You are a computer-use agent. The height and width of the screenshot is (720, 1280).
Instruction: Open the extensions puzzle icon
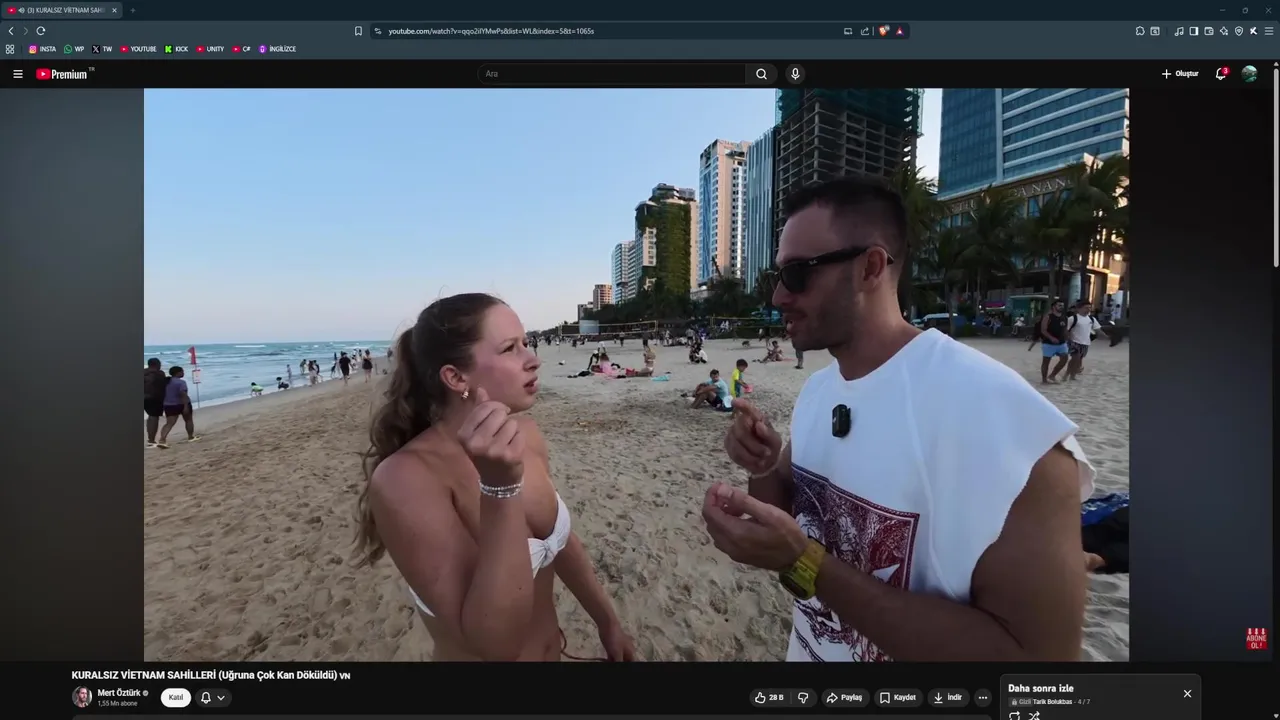(x=1140, y=31)
